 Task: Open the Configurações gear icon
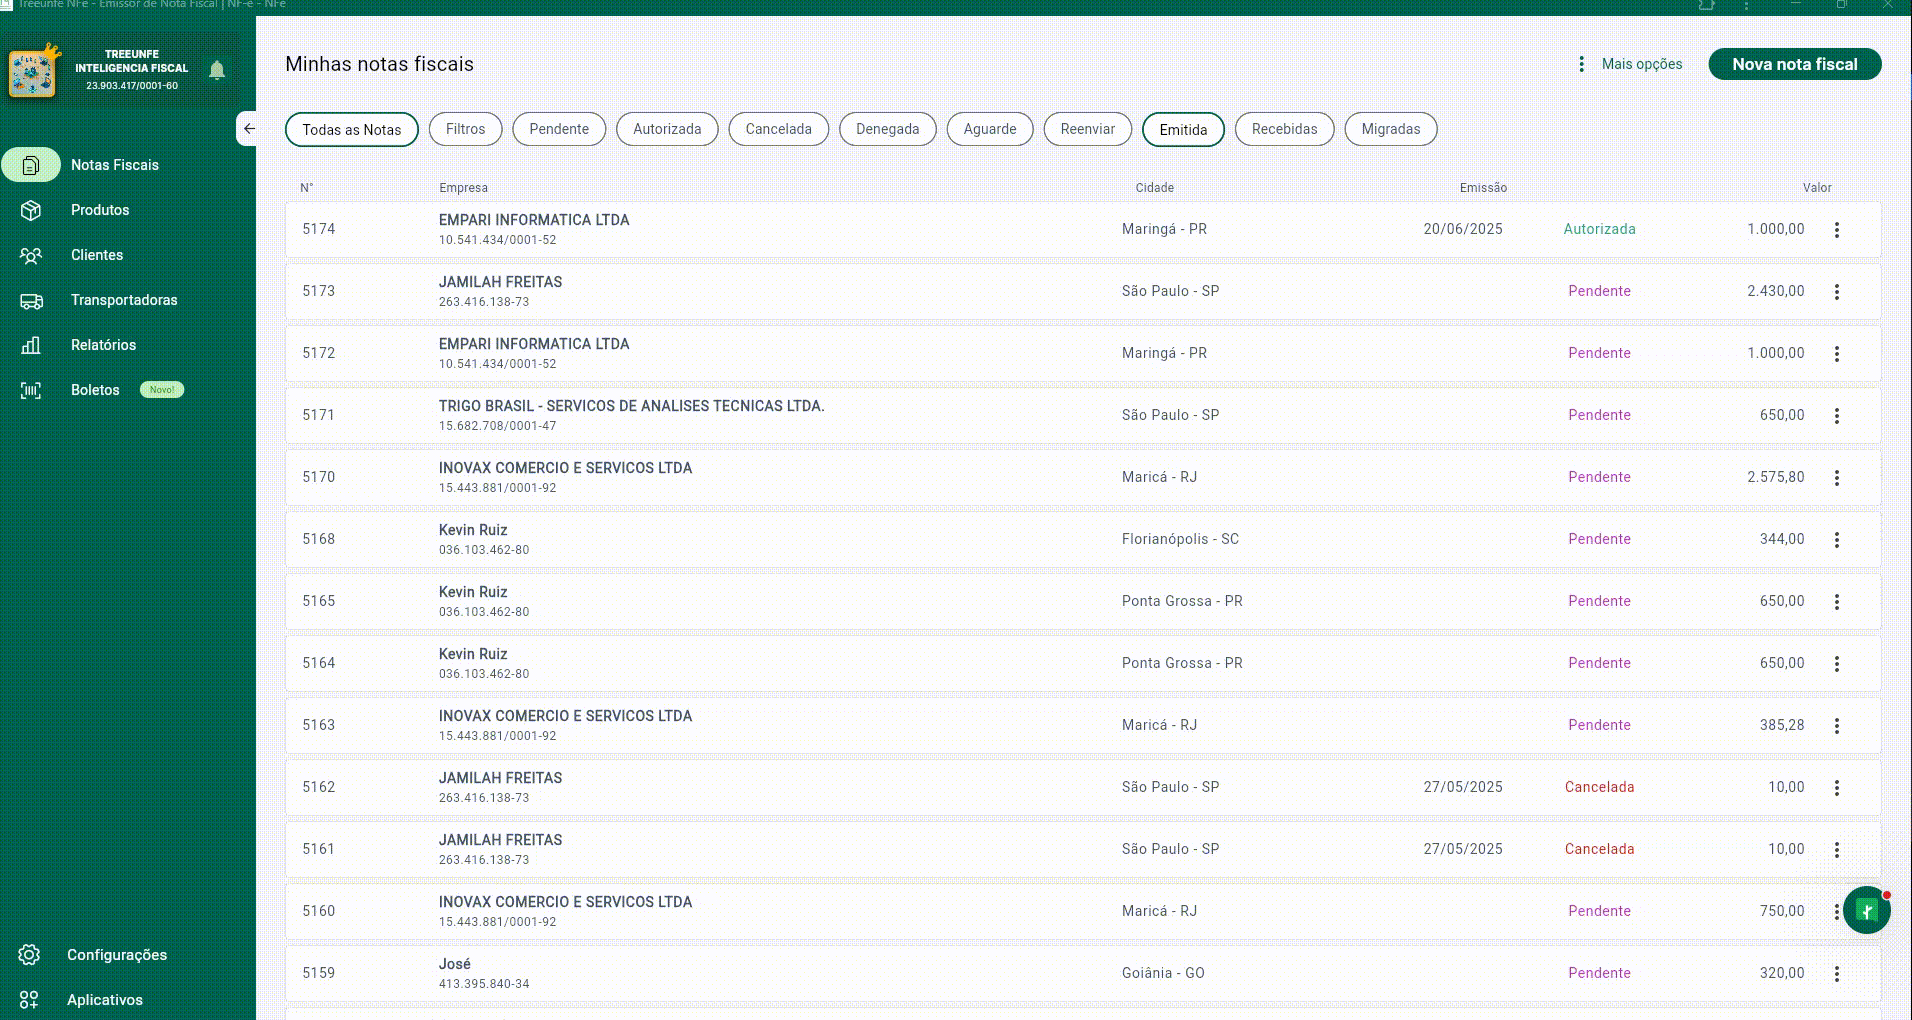29,955
